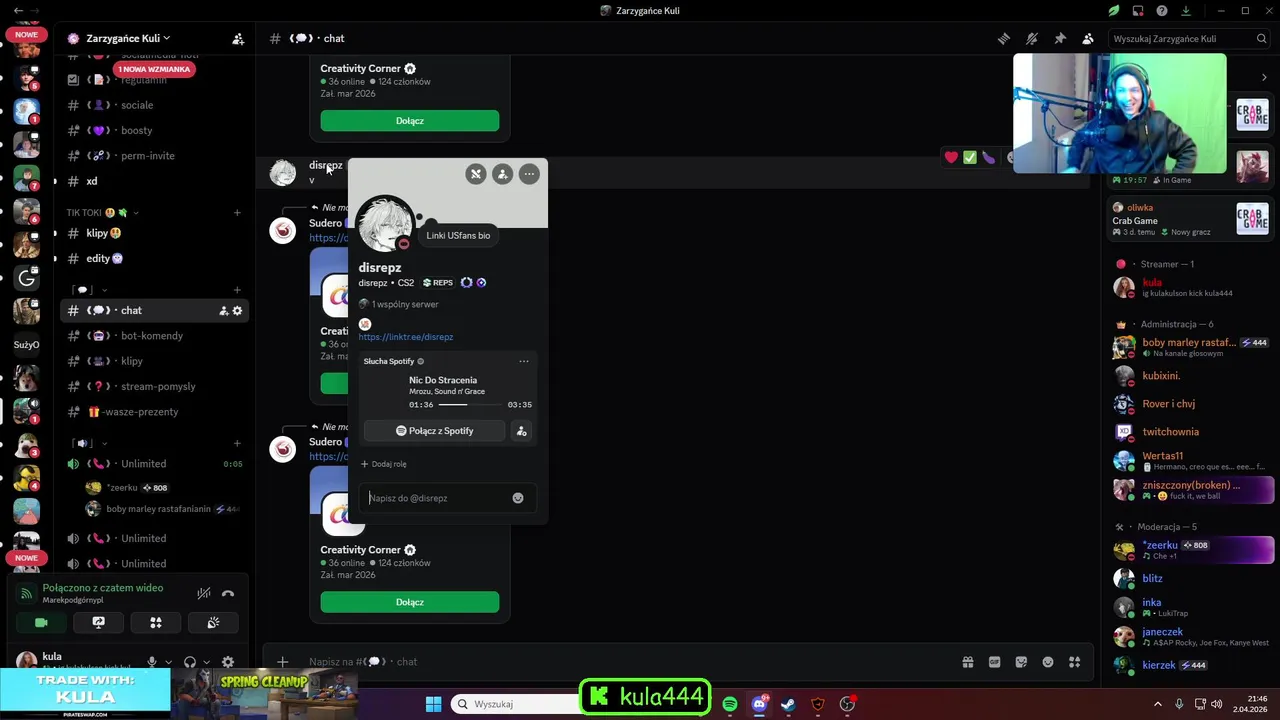Toggle the member list icon
This screenshot has width=1280, height=720.
coord(1088,38)
